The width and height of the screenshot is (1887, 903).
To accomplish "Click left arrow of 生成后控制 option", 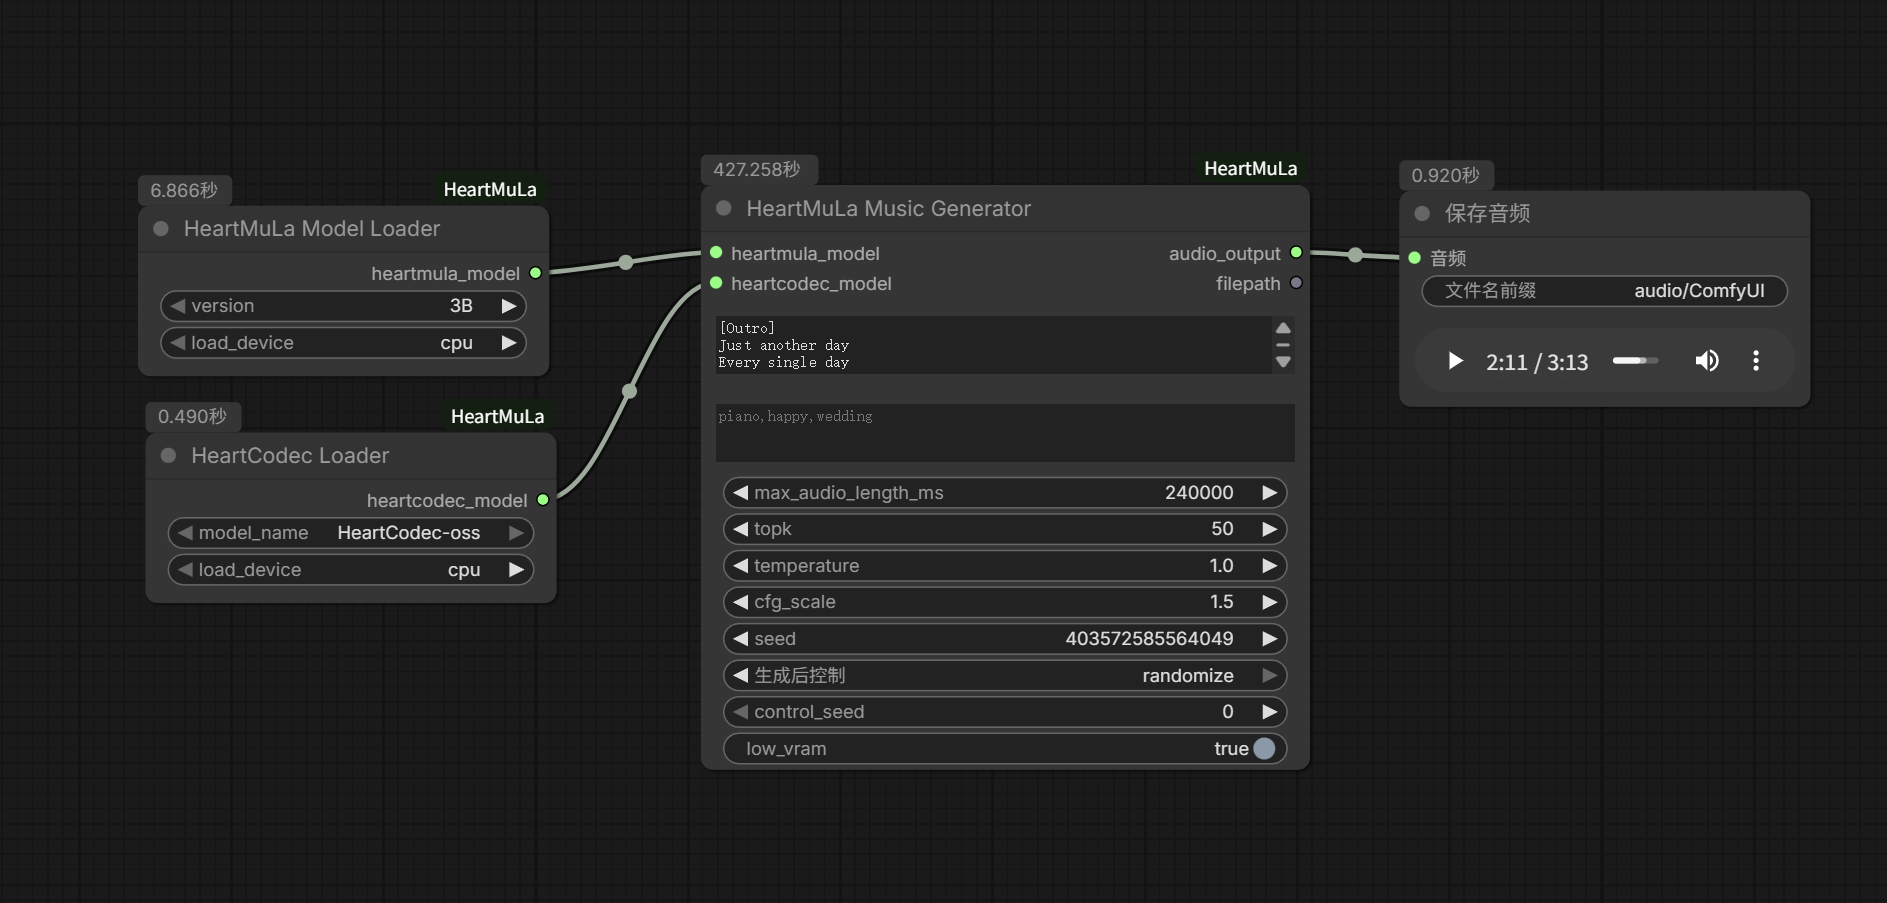I will click(x=741, y=676).
